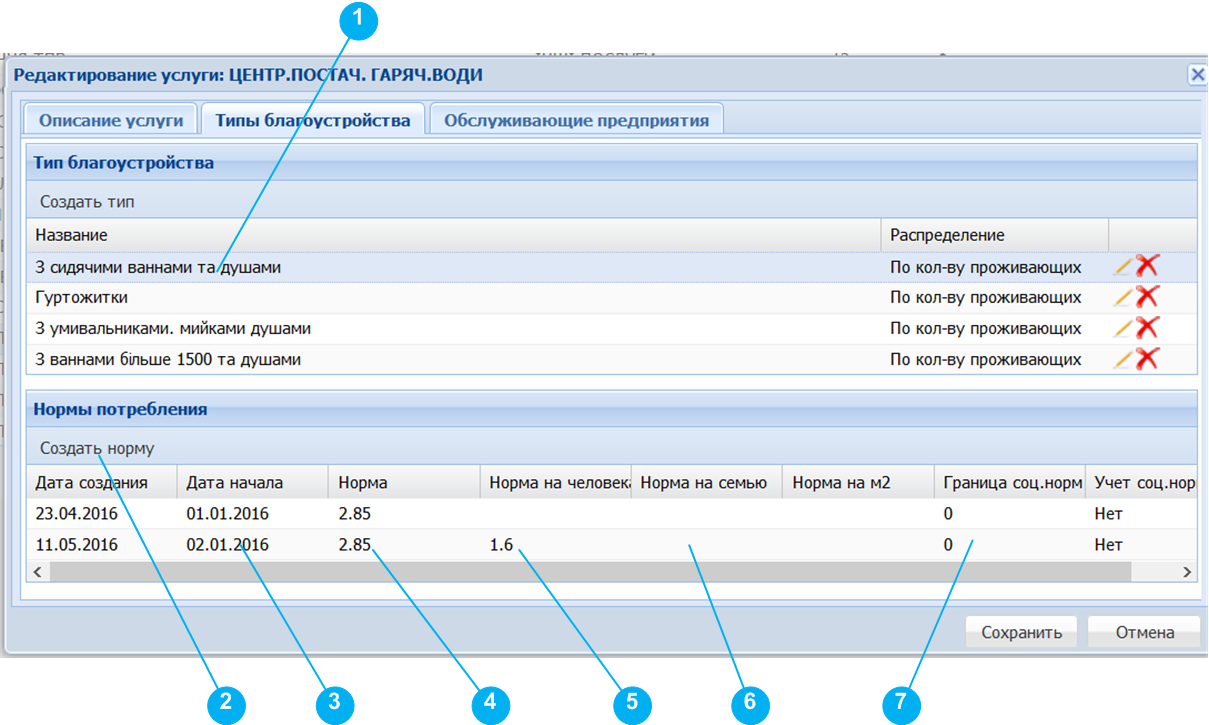The width and height of the screenshot is (1209, 725).
Task: Click the creation date 11.05.2016
Action: (77, 545)
